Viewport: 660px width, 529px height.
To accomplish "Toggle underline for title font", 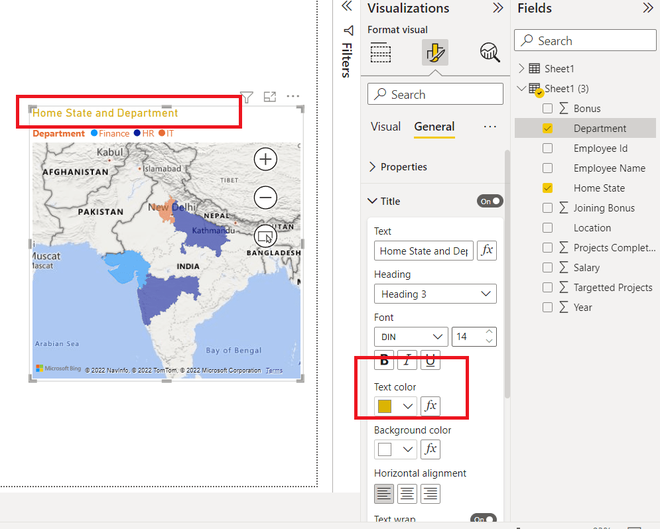I will pyautogui.click(x=430, y=360).
